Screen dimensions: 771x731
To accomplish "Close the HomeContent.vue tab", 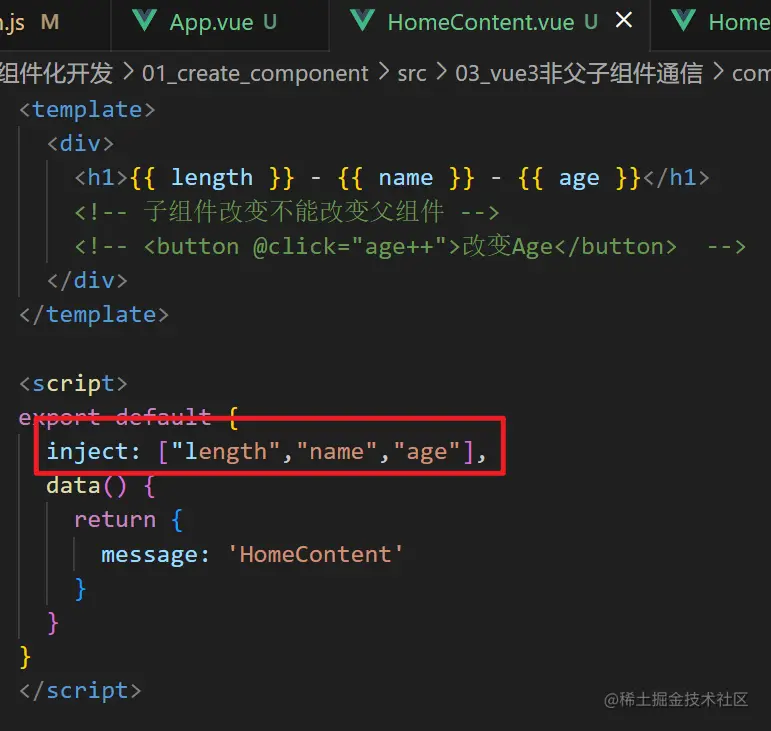I will coord(623,20).
